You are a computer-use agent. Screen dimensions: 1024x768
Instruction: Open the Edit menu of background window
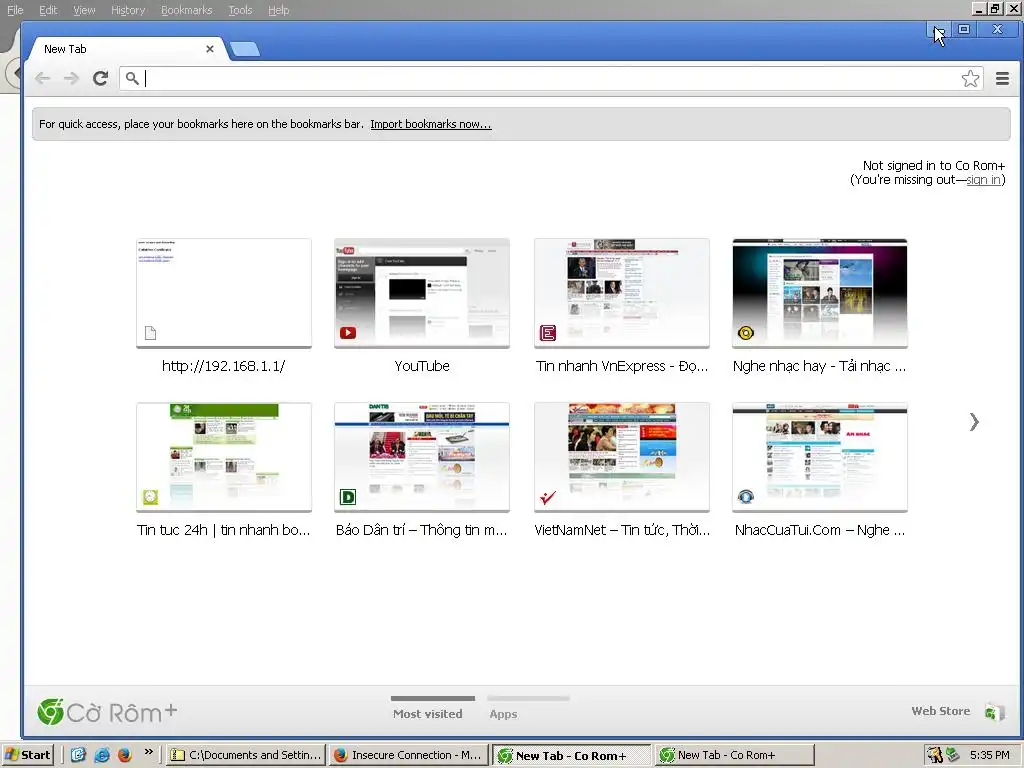[48, 10]
